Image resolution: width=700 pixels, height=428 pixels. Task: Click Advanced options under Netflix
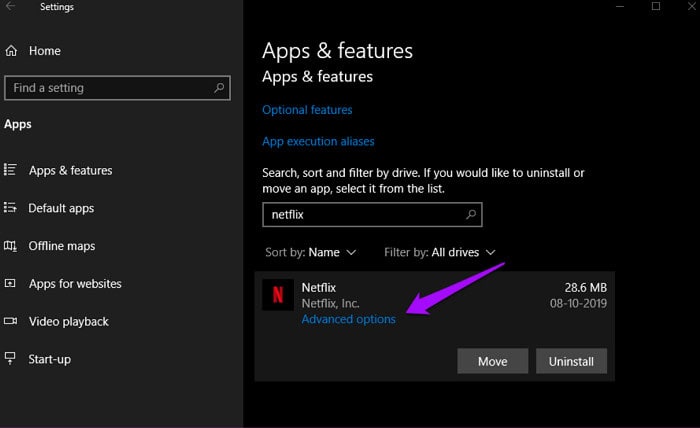pyautogui.click(x=349, y=319)
